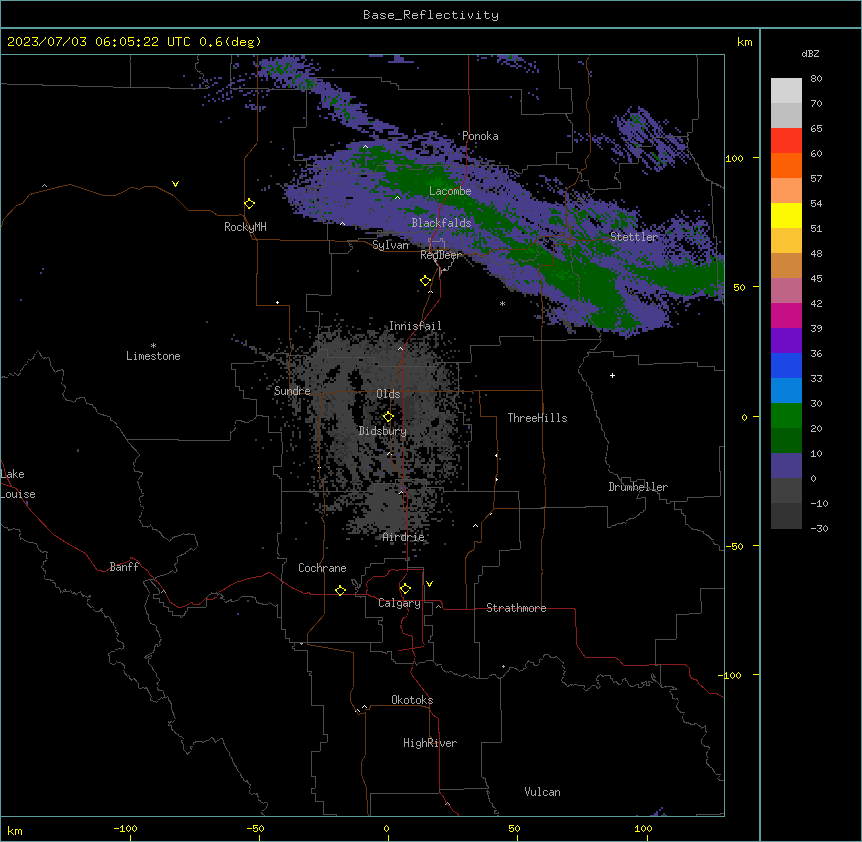The height and width of the screenshot is (842, 862).
Task: Select the indigo 10–0 dBZ legend swatch
Action: [x=786, y=466]
